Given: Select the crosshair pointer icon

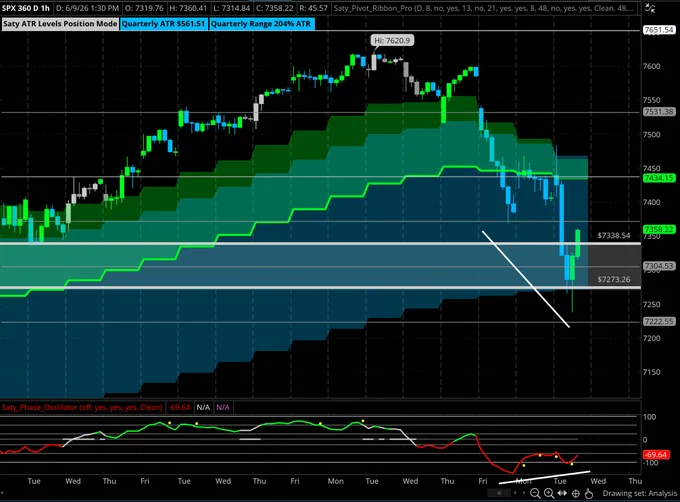Looking at the screenshot, I should point(575,493).
